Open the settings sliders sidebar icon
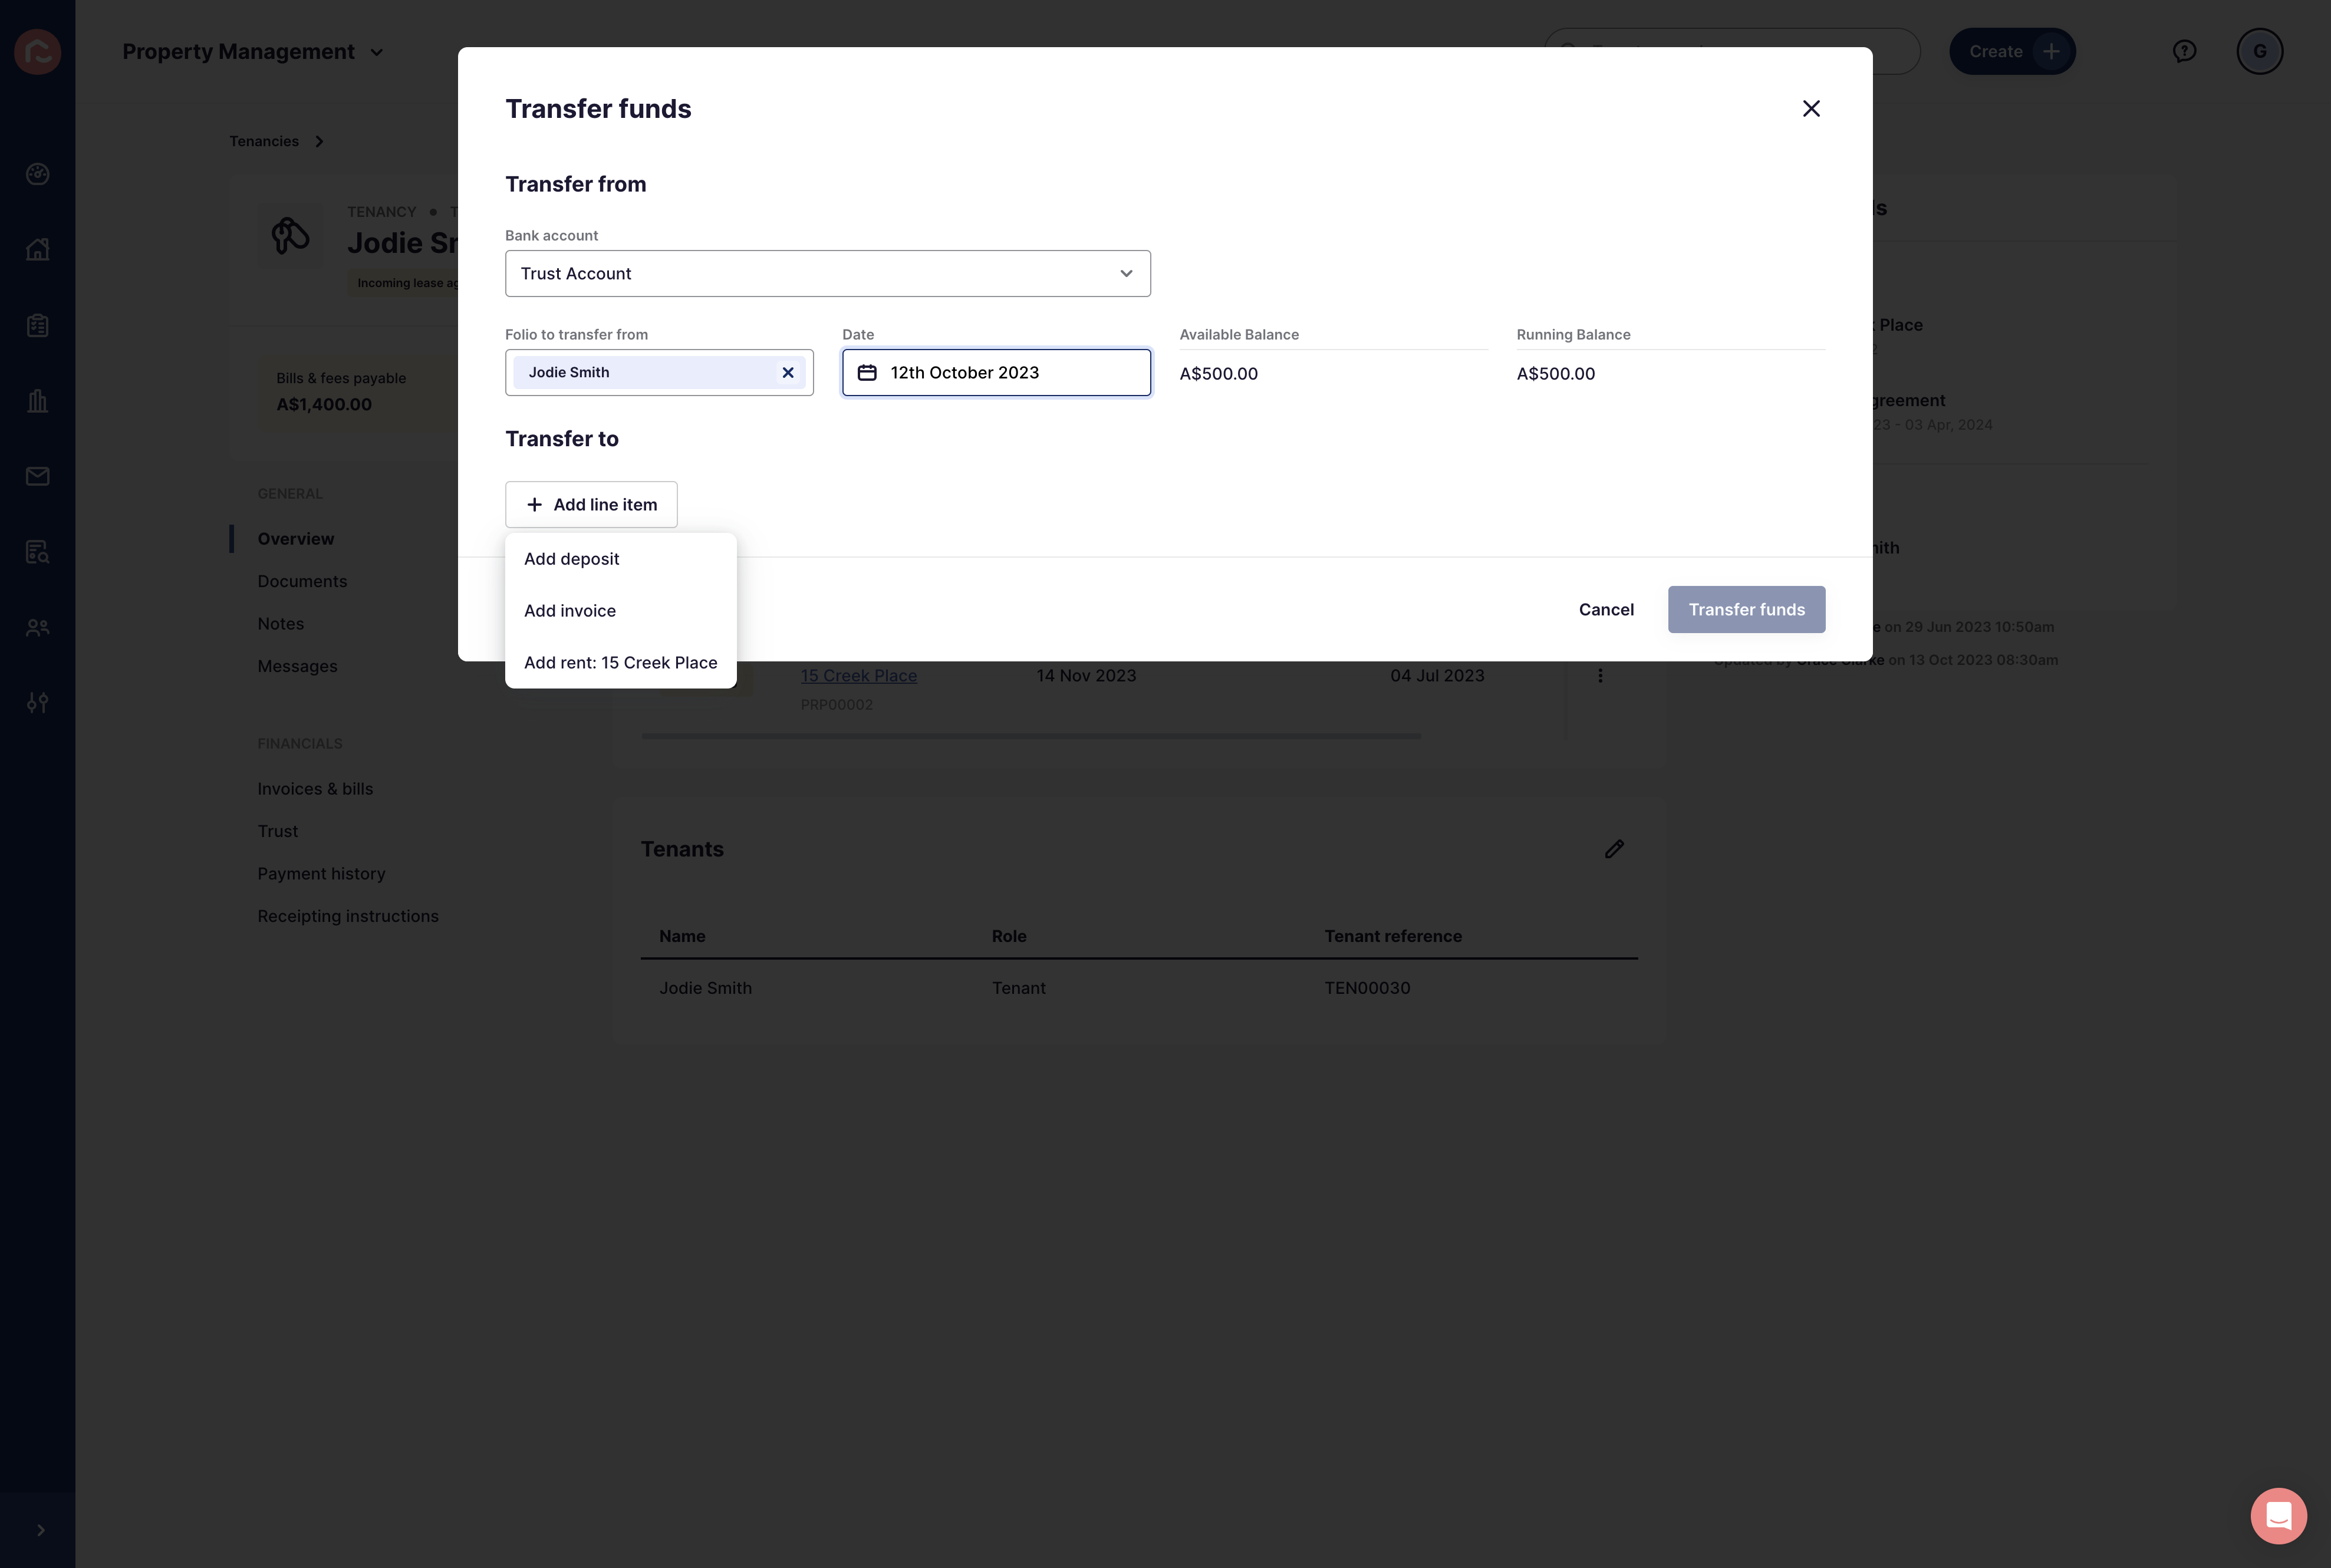This screenshot has height=1568, width=2331. pos(38,703)
